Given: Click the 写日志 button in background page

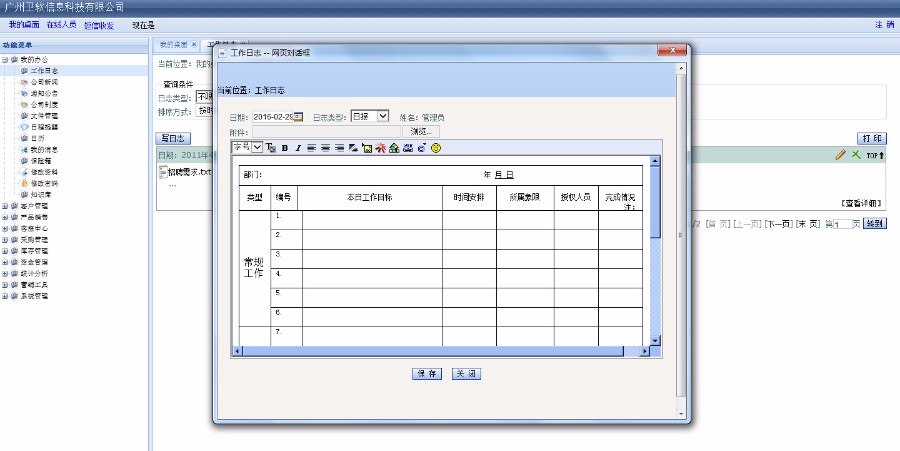Looking at the screenshot, I should click(x=173, y=138).
